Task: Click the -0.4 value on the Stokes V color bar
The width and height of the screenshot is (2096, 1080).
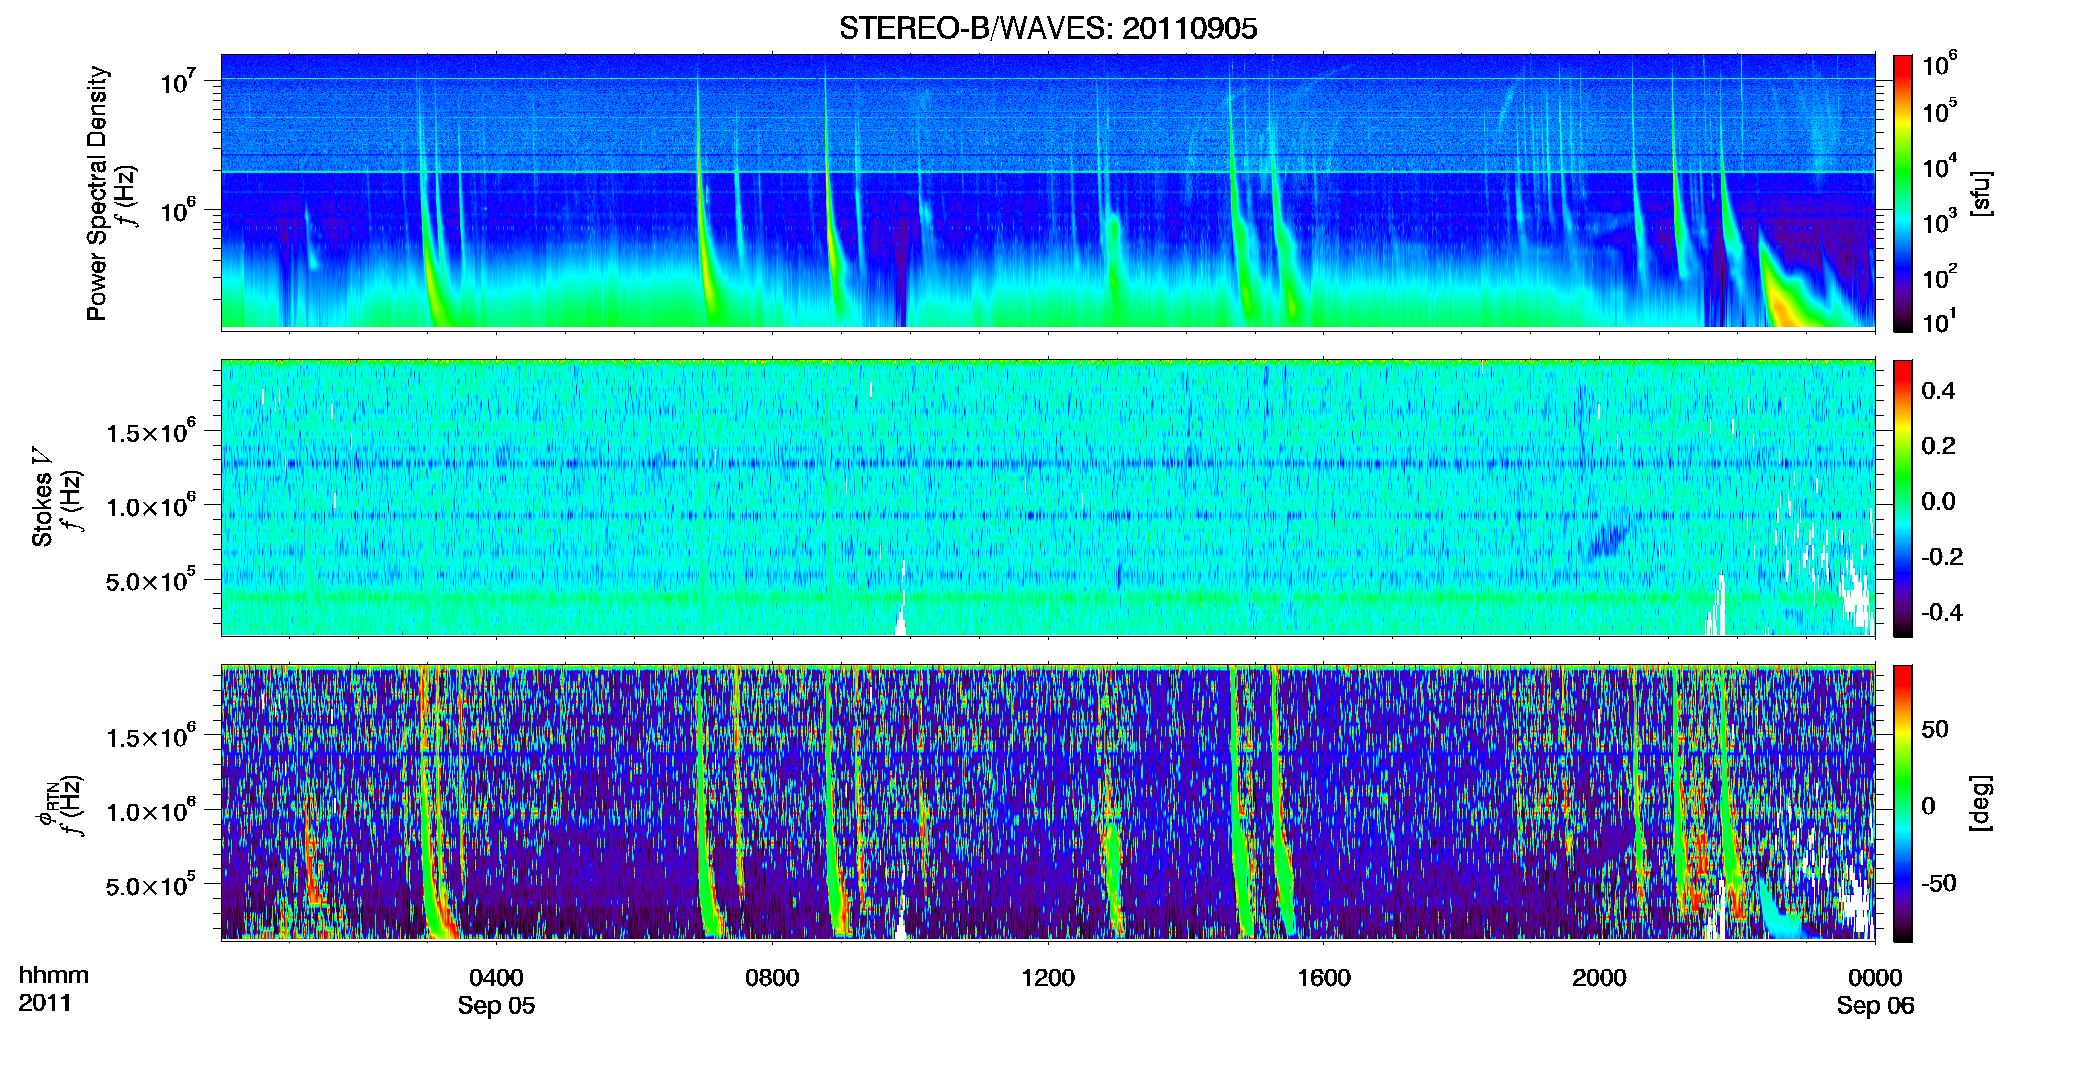Action: tap(1942, 612)
